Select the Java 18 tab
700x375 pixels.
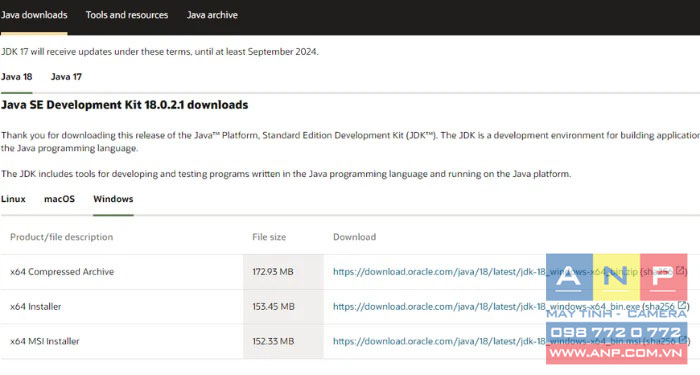pyautogui.click(x=17, y=77)
